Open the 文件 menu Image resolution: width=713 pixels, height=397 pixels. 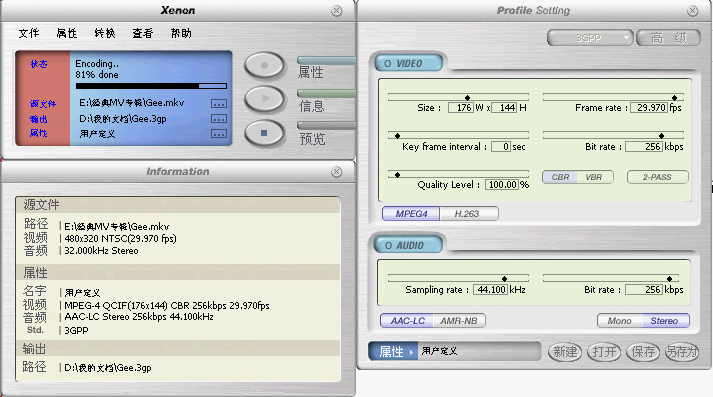point(29,33)
